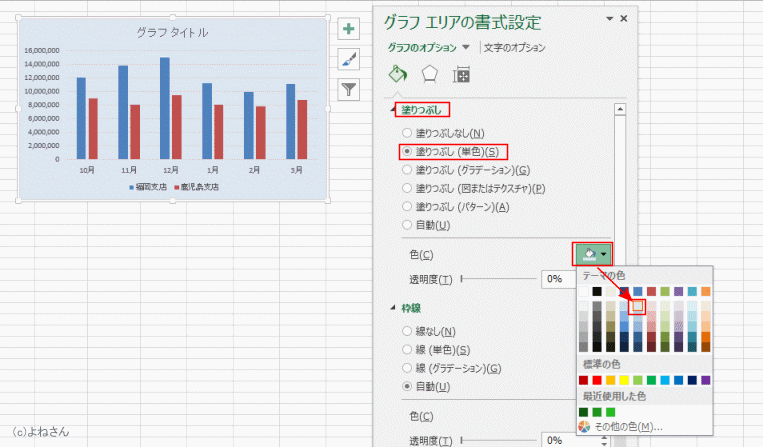
Task: Select 塗りつぶし (パターン)(A) radio button
Action: (x=407, y=206)
